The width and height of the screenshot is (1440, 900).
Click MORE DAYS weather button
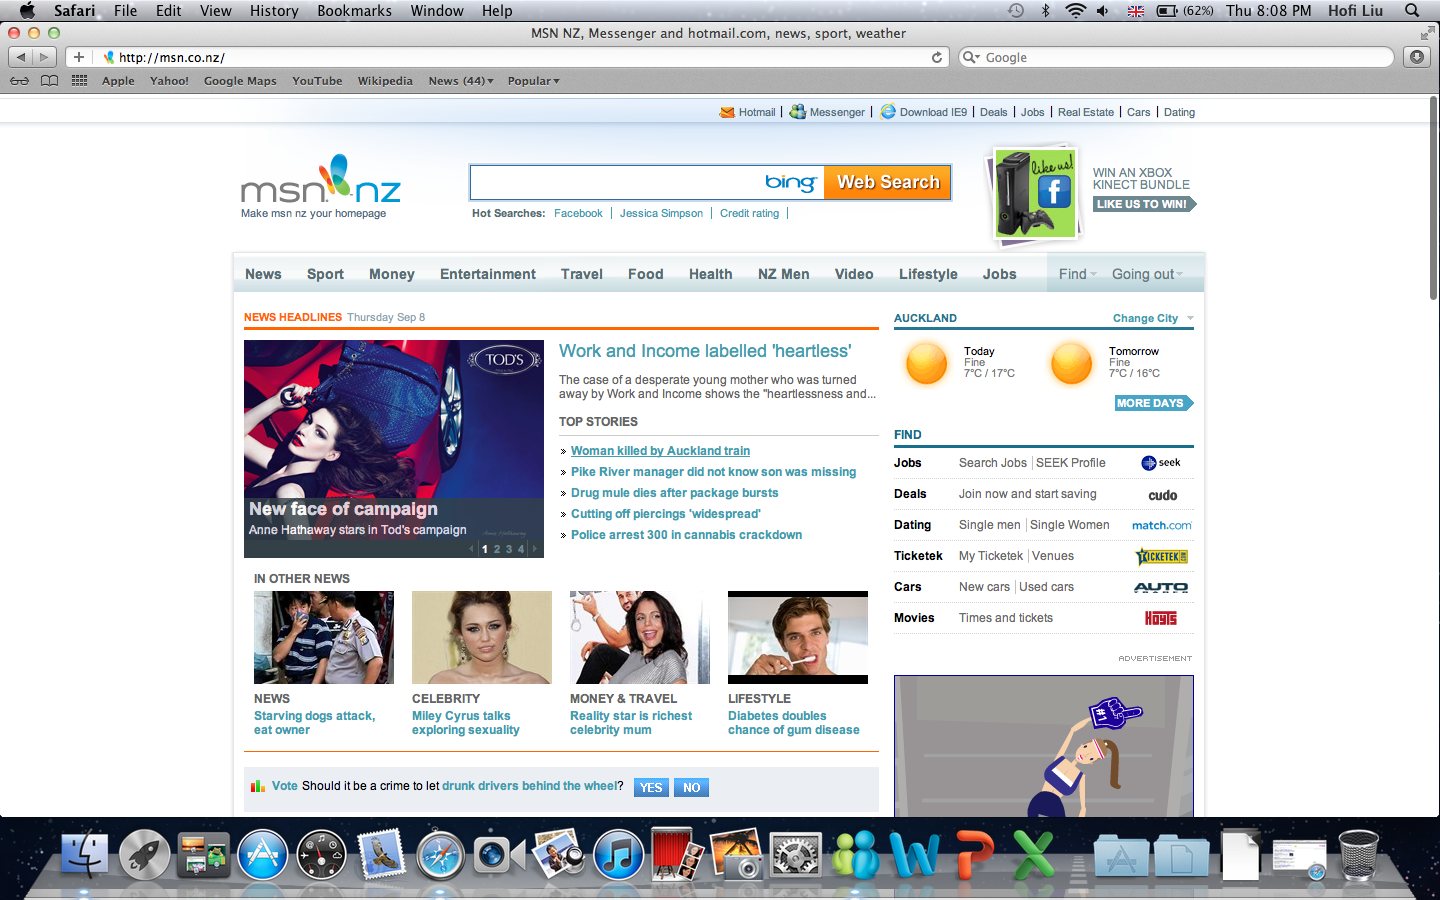pos(1153,403)
